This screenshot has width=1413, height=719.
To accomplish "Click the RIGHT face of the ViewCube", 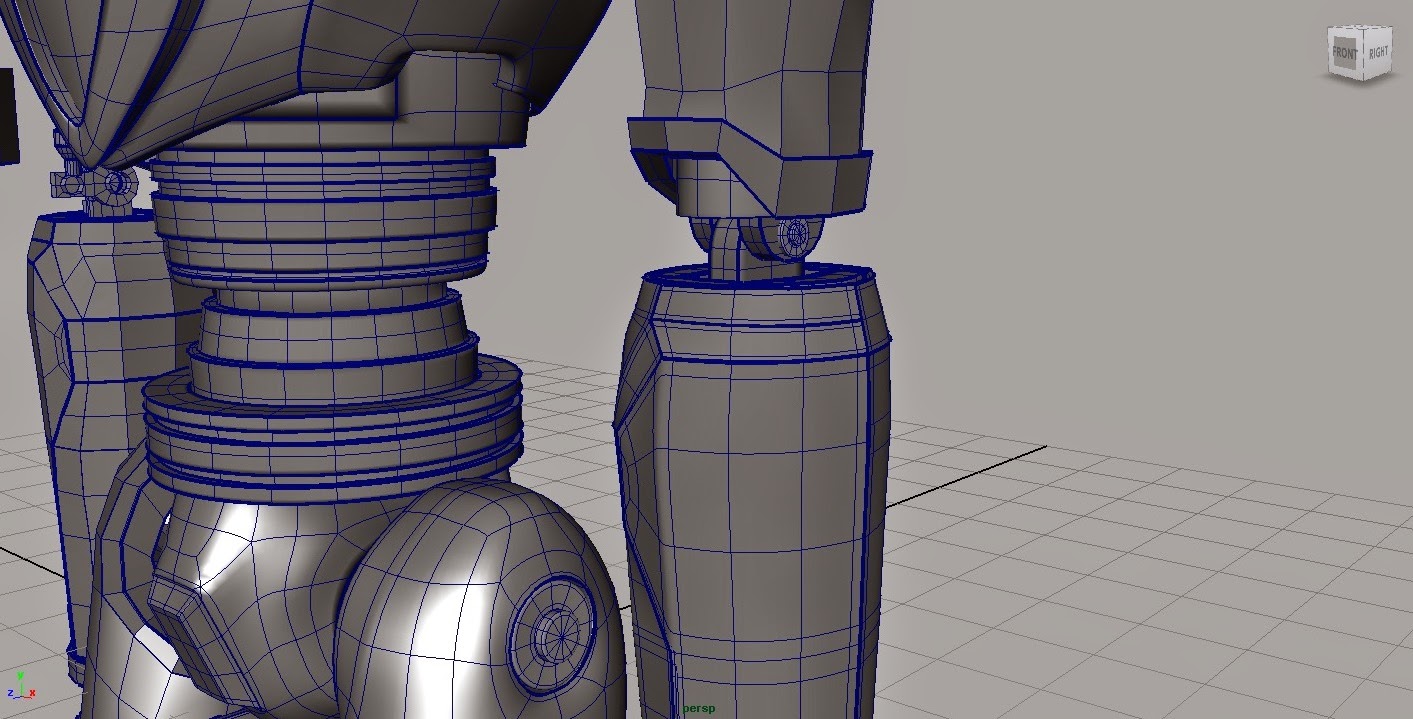I will 1379,51.
